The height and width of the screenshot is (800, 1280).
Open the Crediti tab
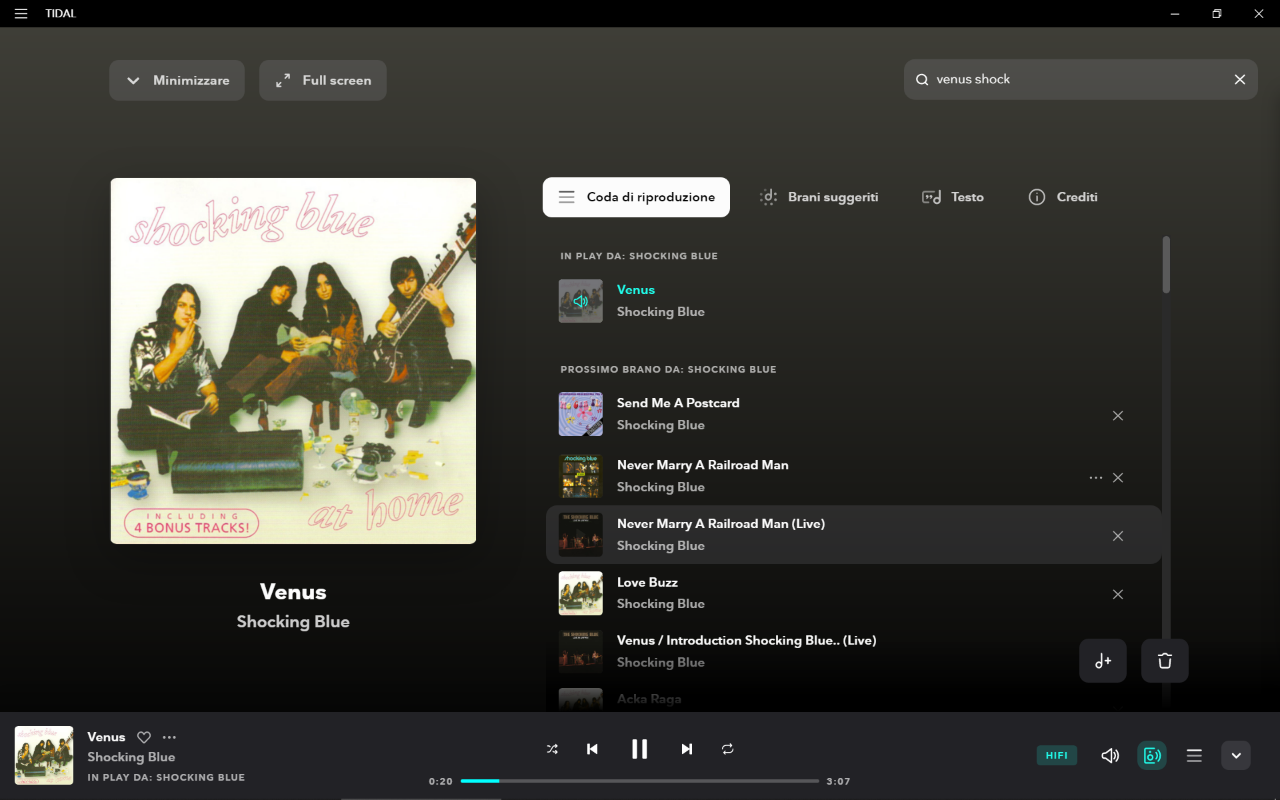[x=1063, y=197]
